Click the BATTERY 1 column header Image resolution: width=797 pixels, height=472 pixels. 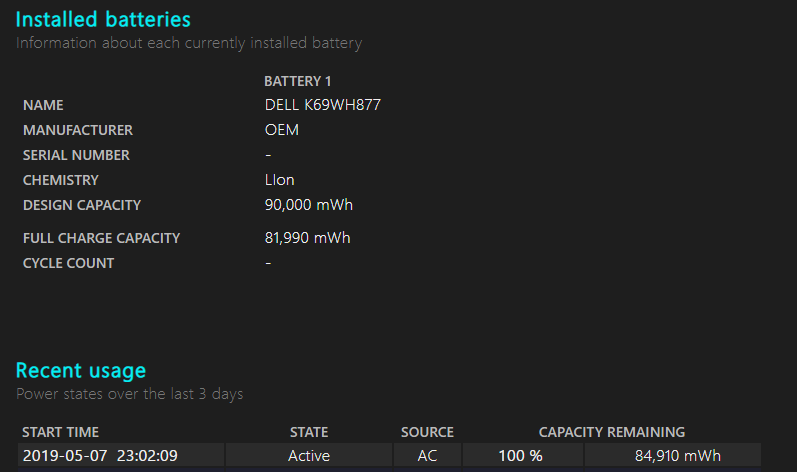coord(298,81)
